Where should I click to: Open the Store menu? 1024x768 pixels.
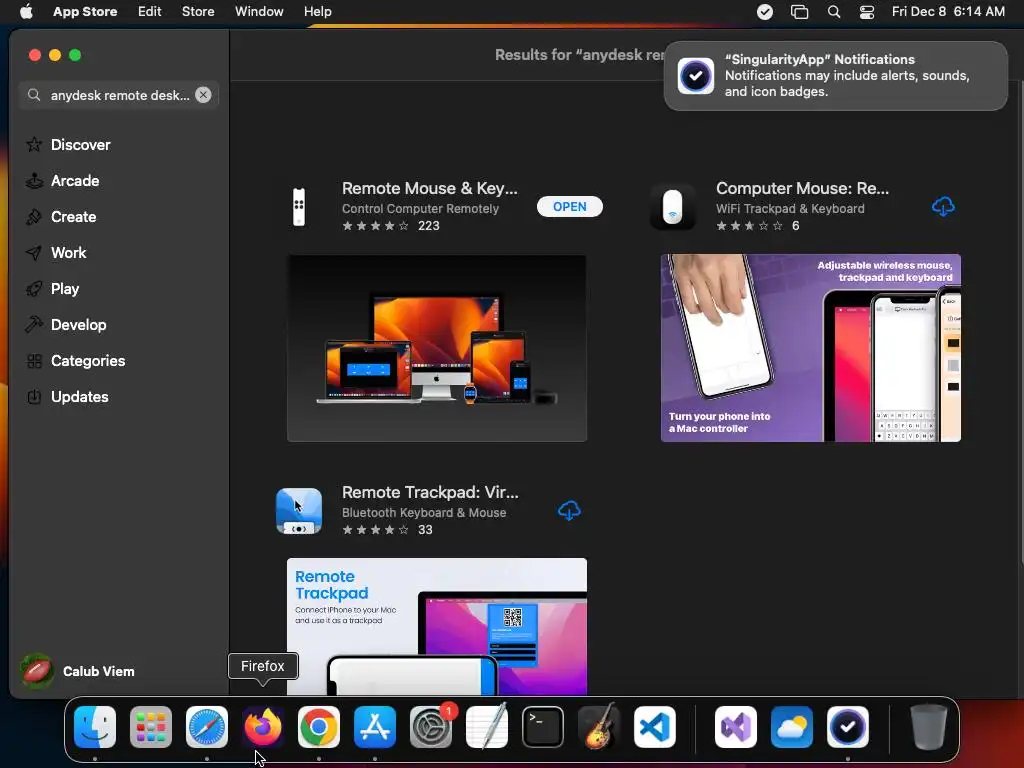198,12
